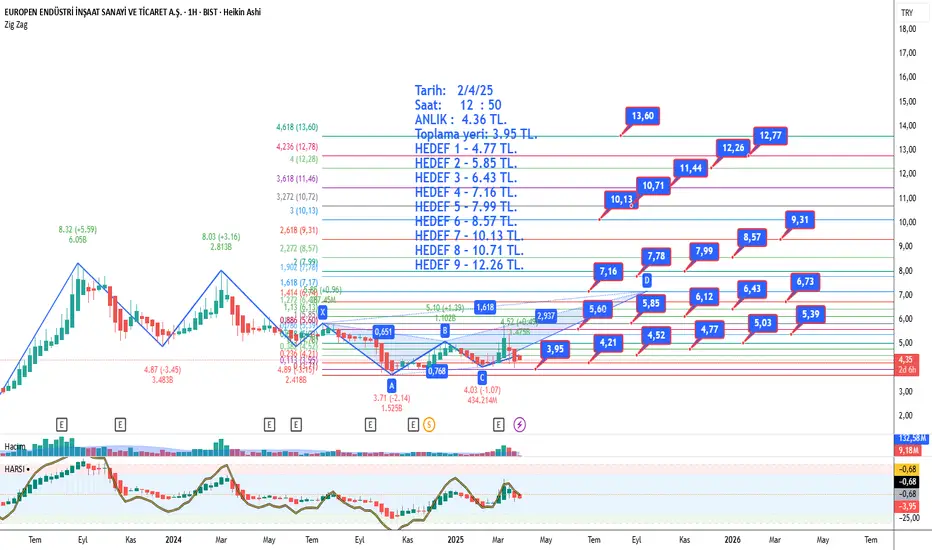
Task: Select the 6,73 callout label
Action: 805,282
